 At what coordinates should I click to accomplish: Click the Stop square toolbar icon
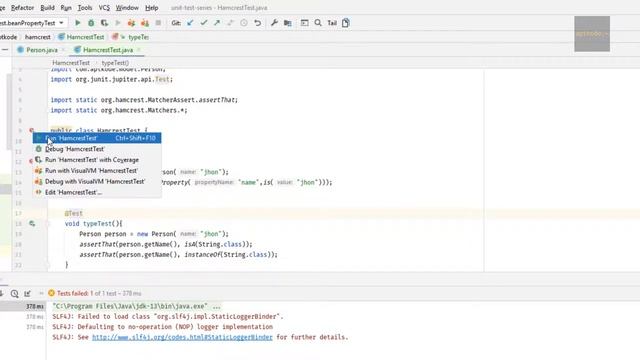point(158,23)
